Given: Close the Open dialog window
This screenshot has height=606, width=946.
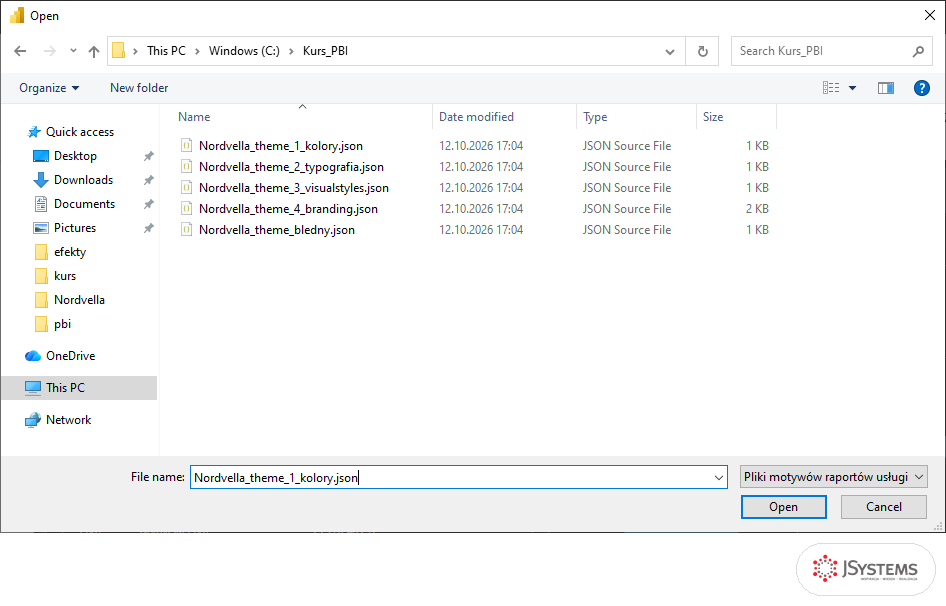Looking at the screenshot, I should click(930, 16).
